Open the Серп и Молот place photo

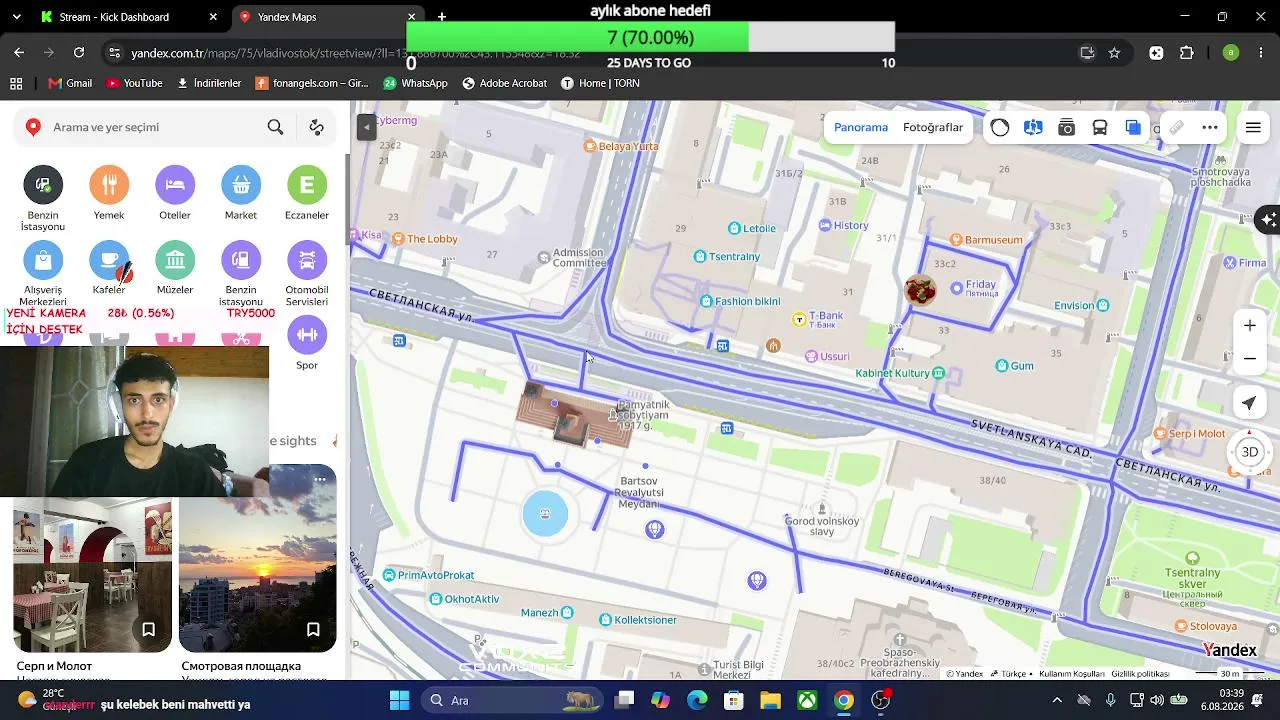(x=93, y=575)
